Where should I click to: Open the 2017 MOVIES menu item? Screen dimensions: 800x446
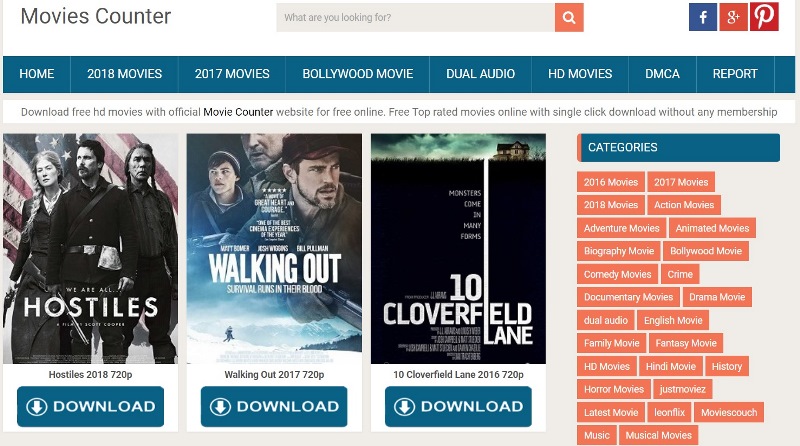click(232, 74)
